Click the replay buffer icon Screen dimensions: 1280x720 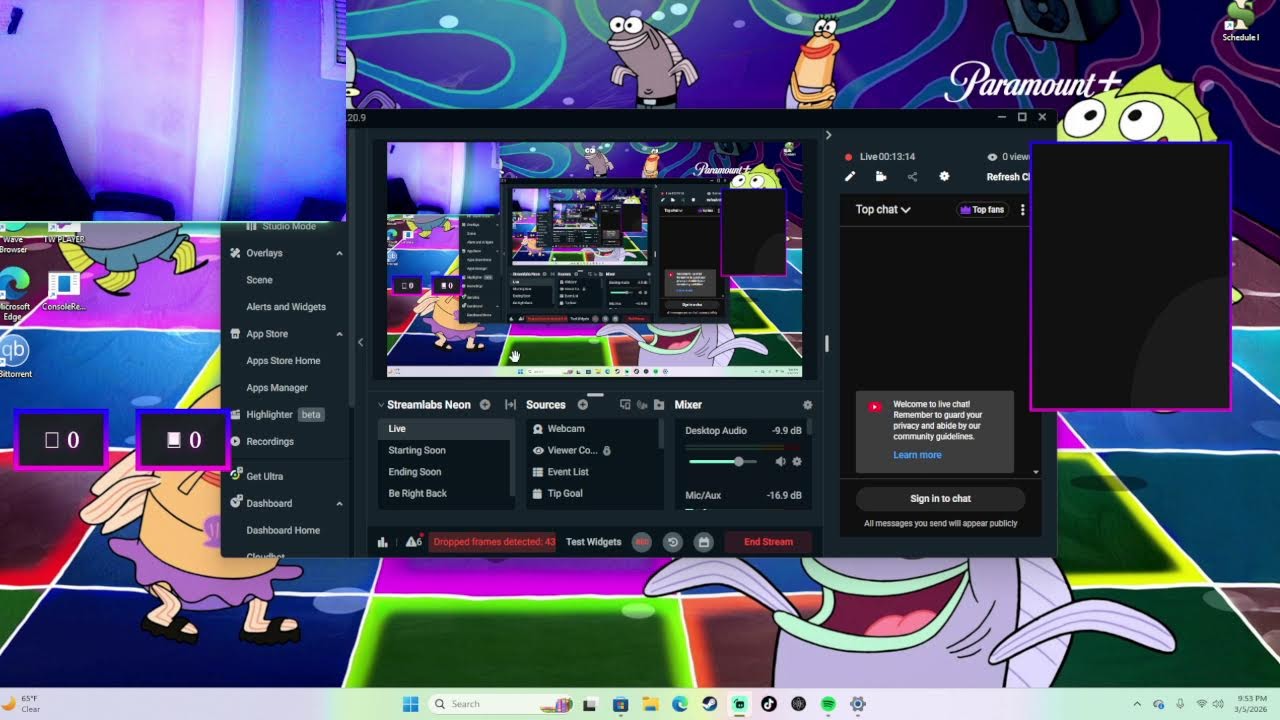point(673,542)
